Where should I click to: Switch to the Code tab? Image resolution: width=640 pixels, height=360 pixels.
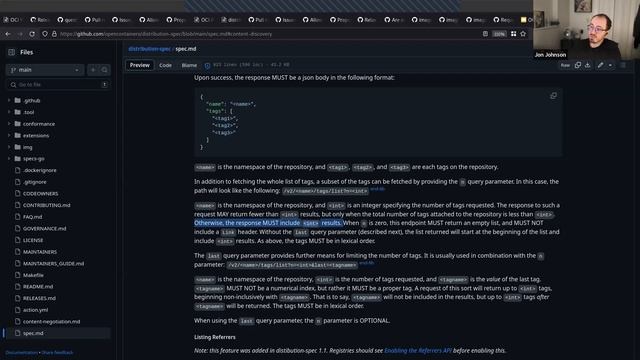[165, 65]
